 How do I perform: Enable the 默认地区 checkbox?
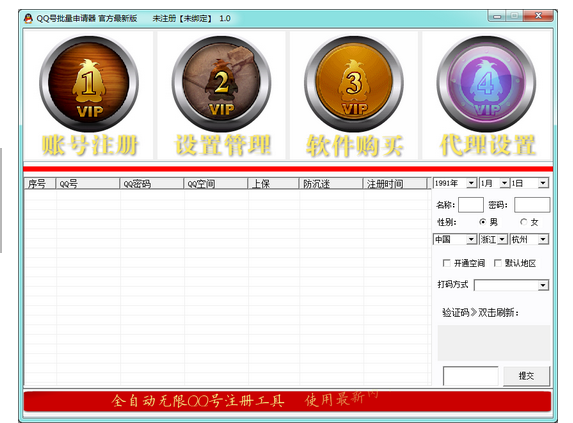pos(497,263)
